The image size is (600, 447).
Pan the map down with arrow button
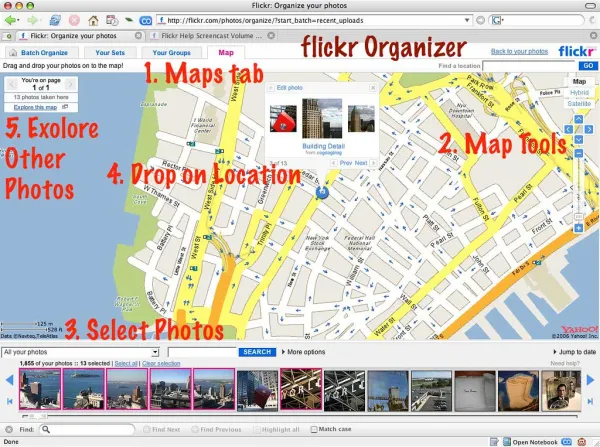[579, 139]
